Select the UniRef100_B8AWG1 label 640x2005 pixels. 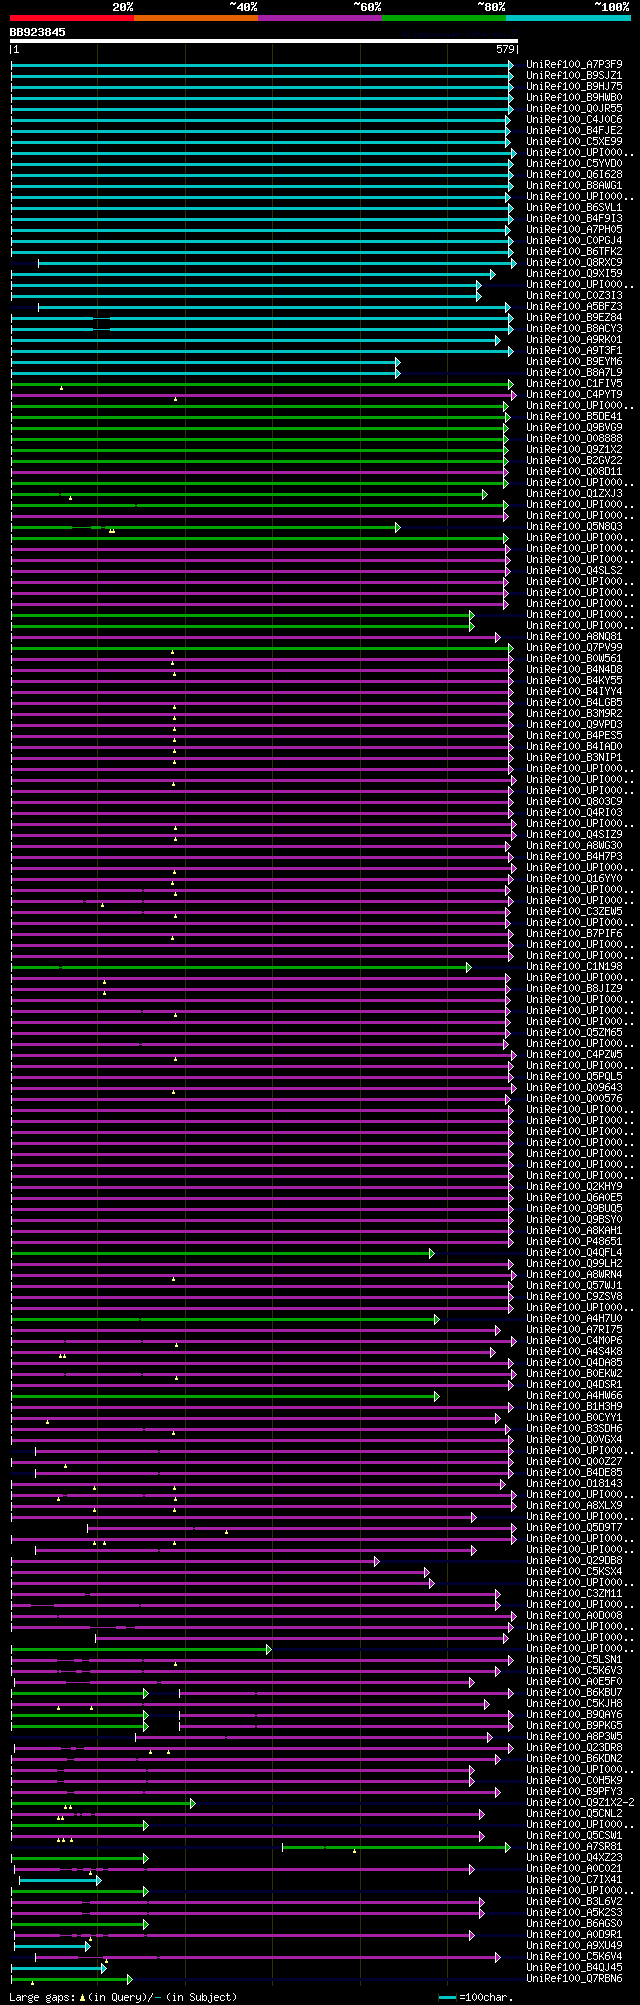point(574,185)
